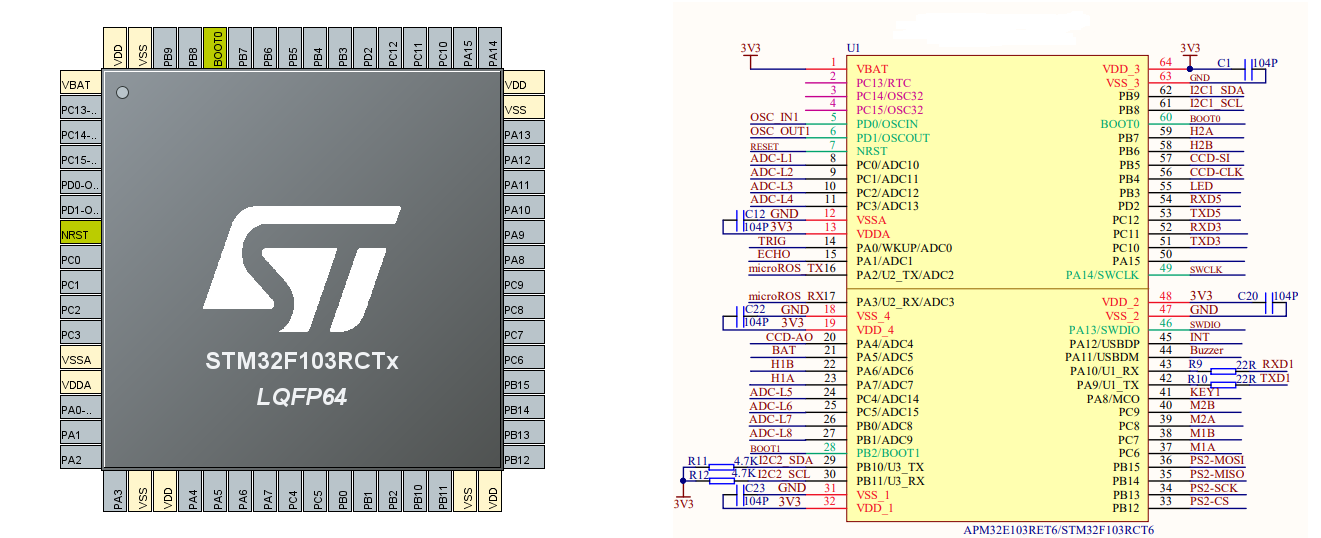Screen dimensions: 1321x538
Task: Select pin box PA10 on the chip package
Action: click(523, 210)
